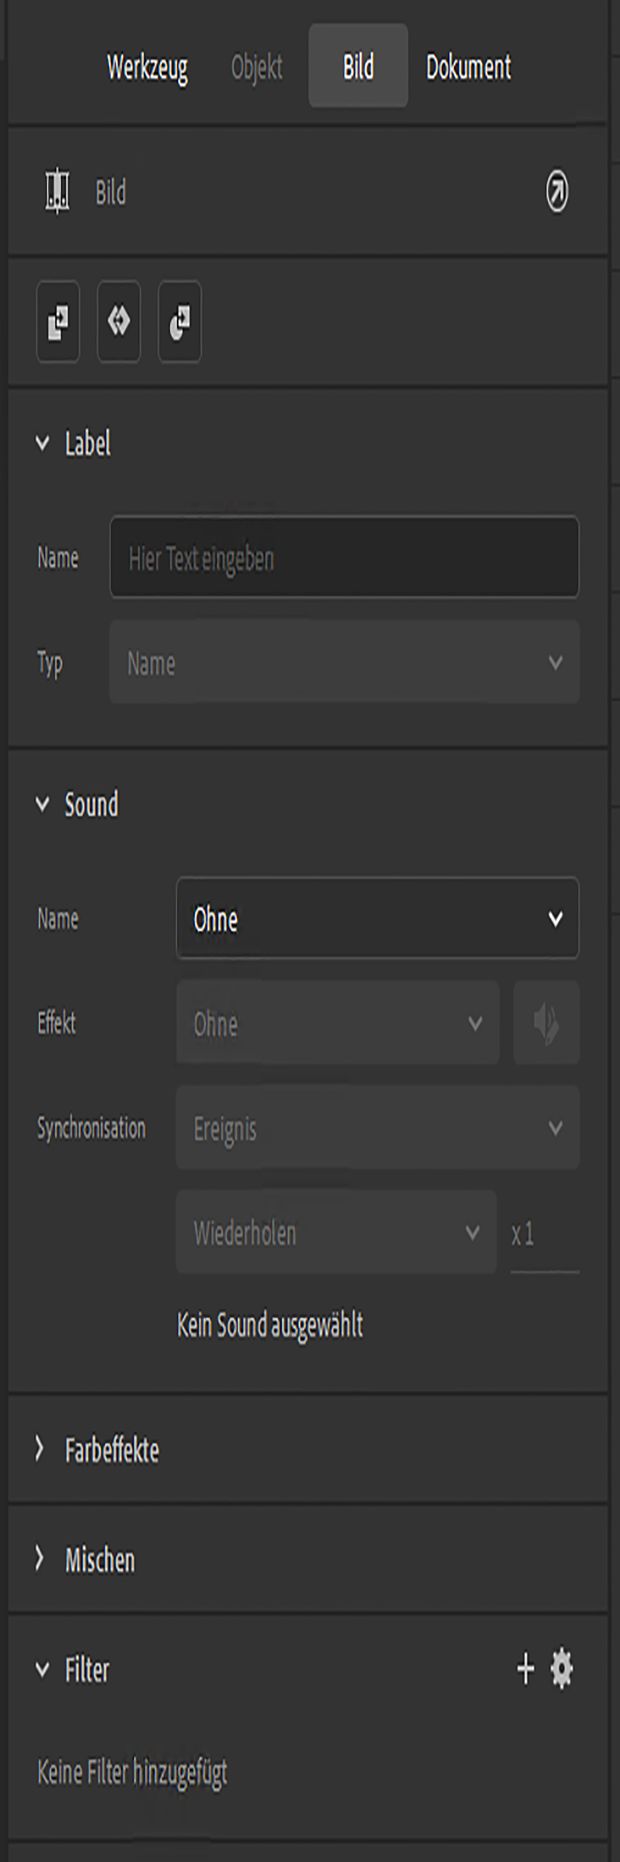Click the circled arrow icon beside Bild
The image size is (620, 1862).
557,191
